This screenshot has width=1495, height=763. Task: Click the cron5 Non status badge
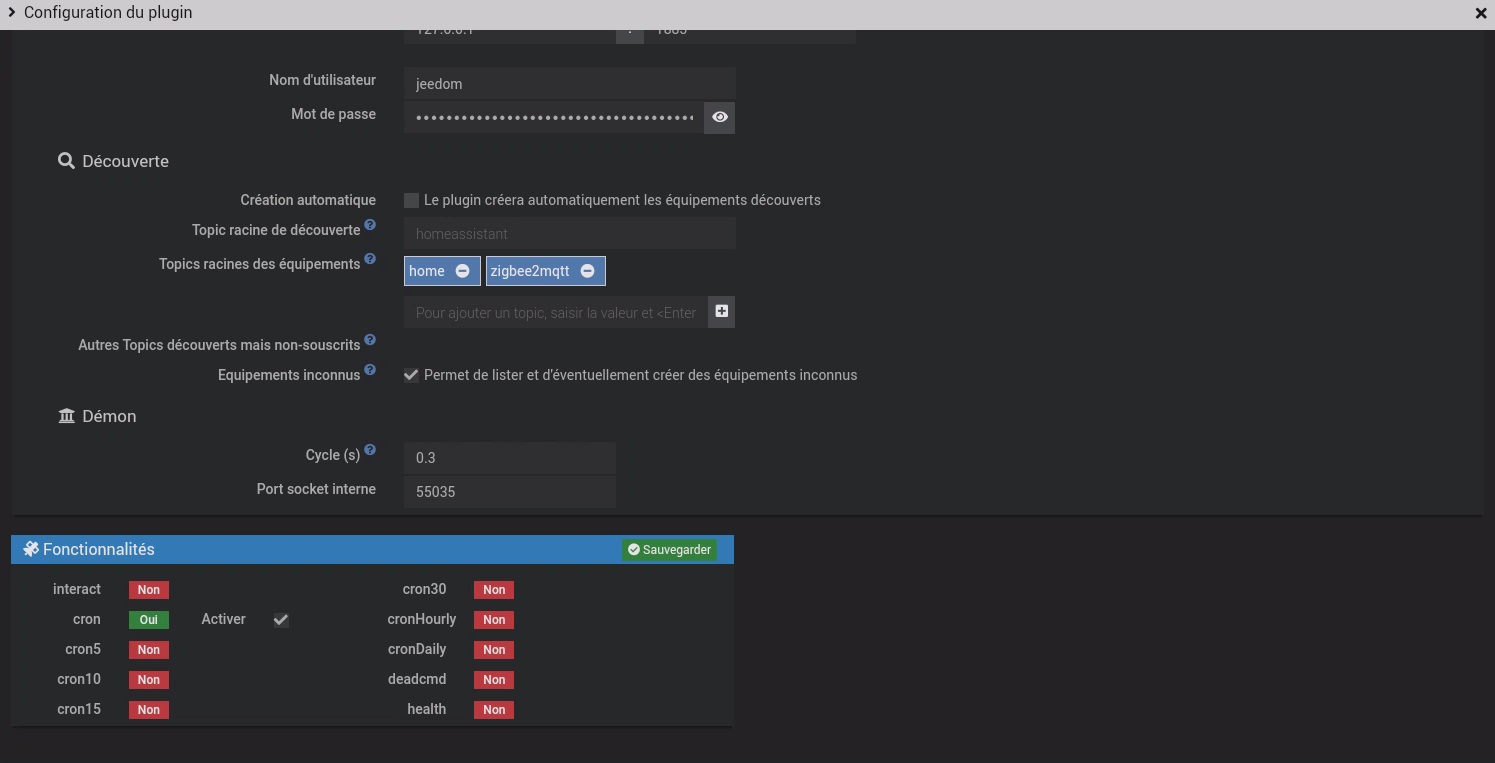pos(149,650)
